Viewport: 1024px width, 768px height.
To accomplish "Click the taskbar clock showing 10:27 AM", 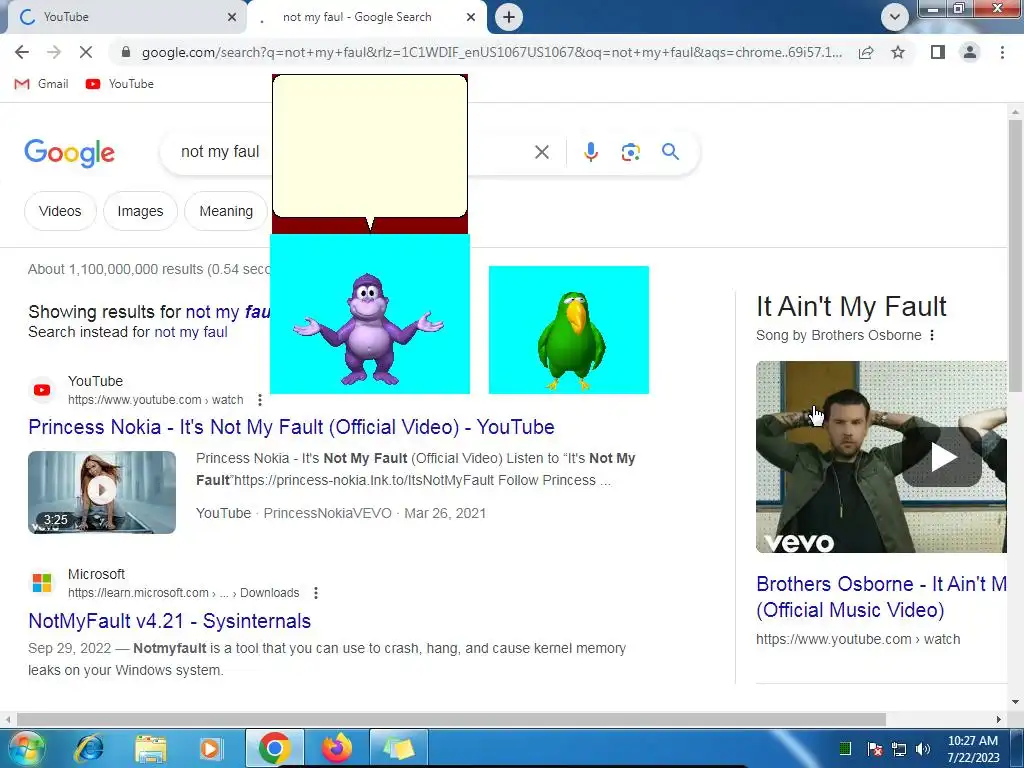I will point(973,749).
